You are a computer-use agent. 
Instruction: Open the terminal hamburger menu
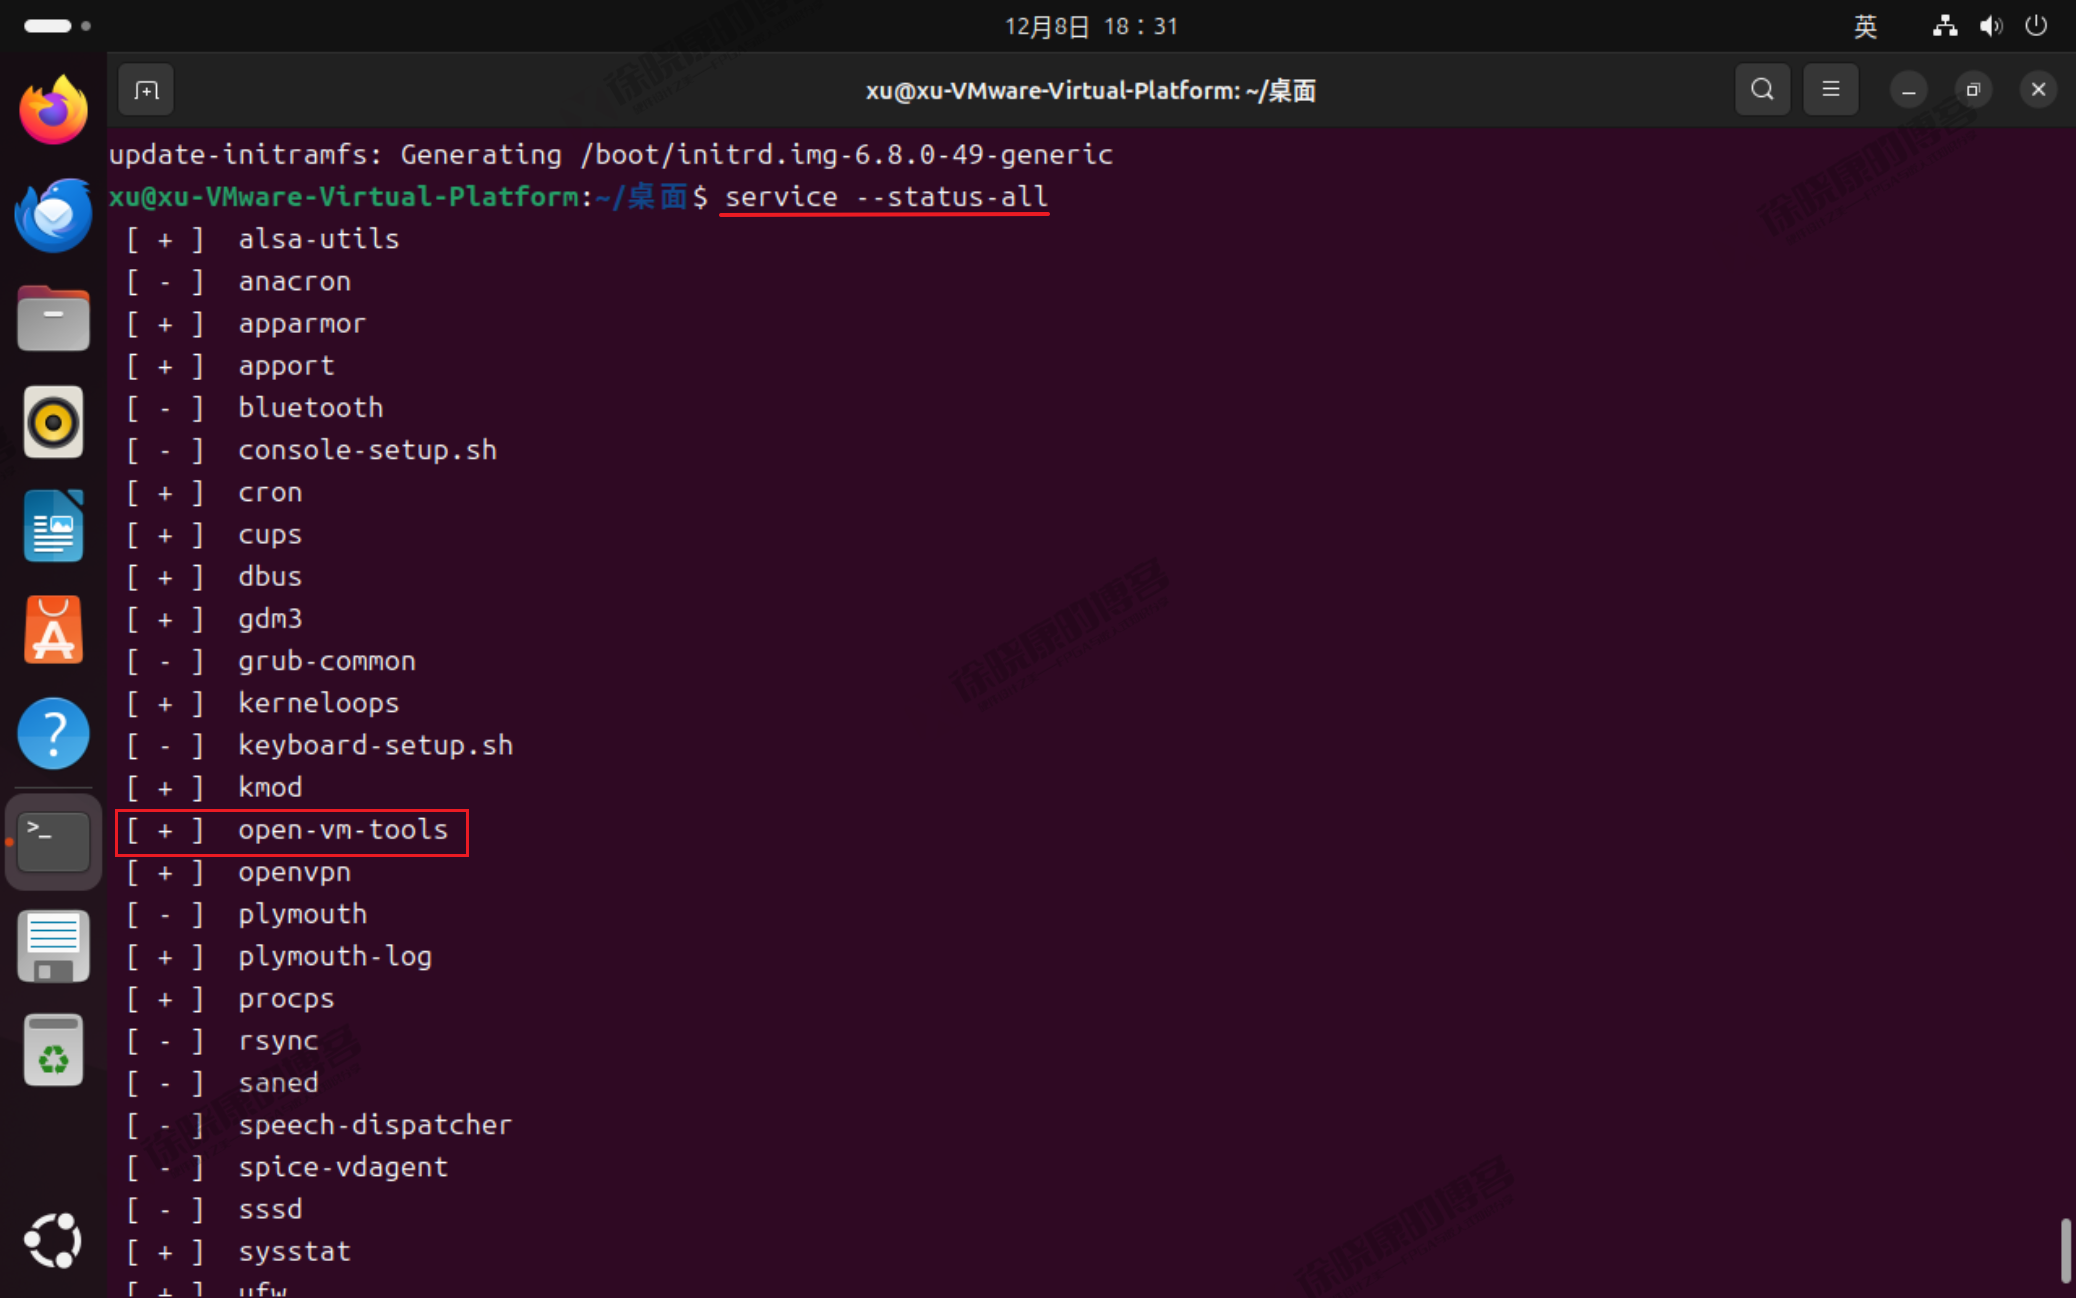pos(1830,89)
